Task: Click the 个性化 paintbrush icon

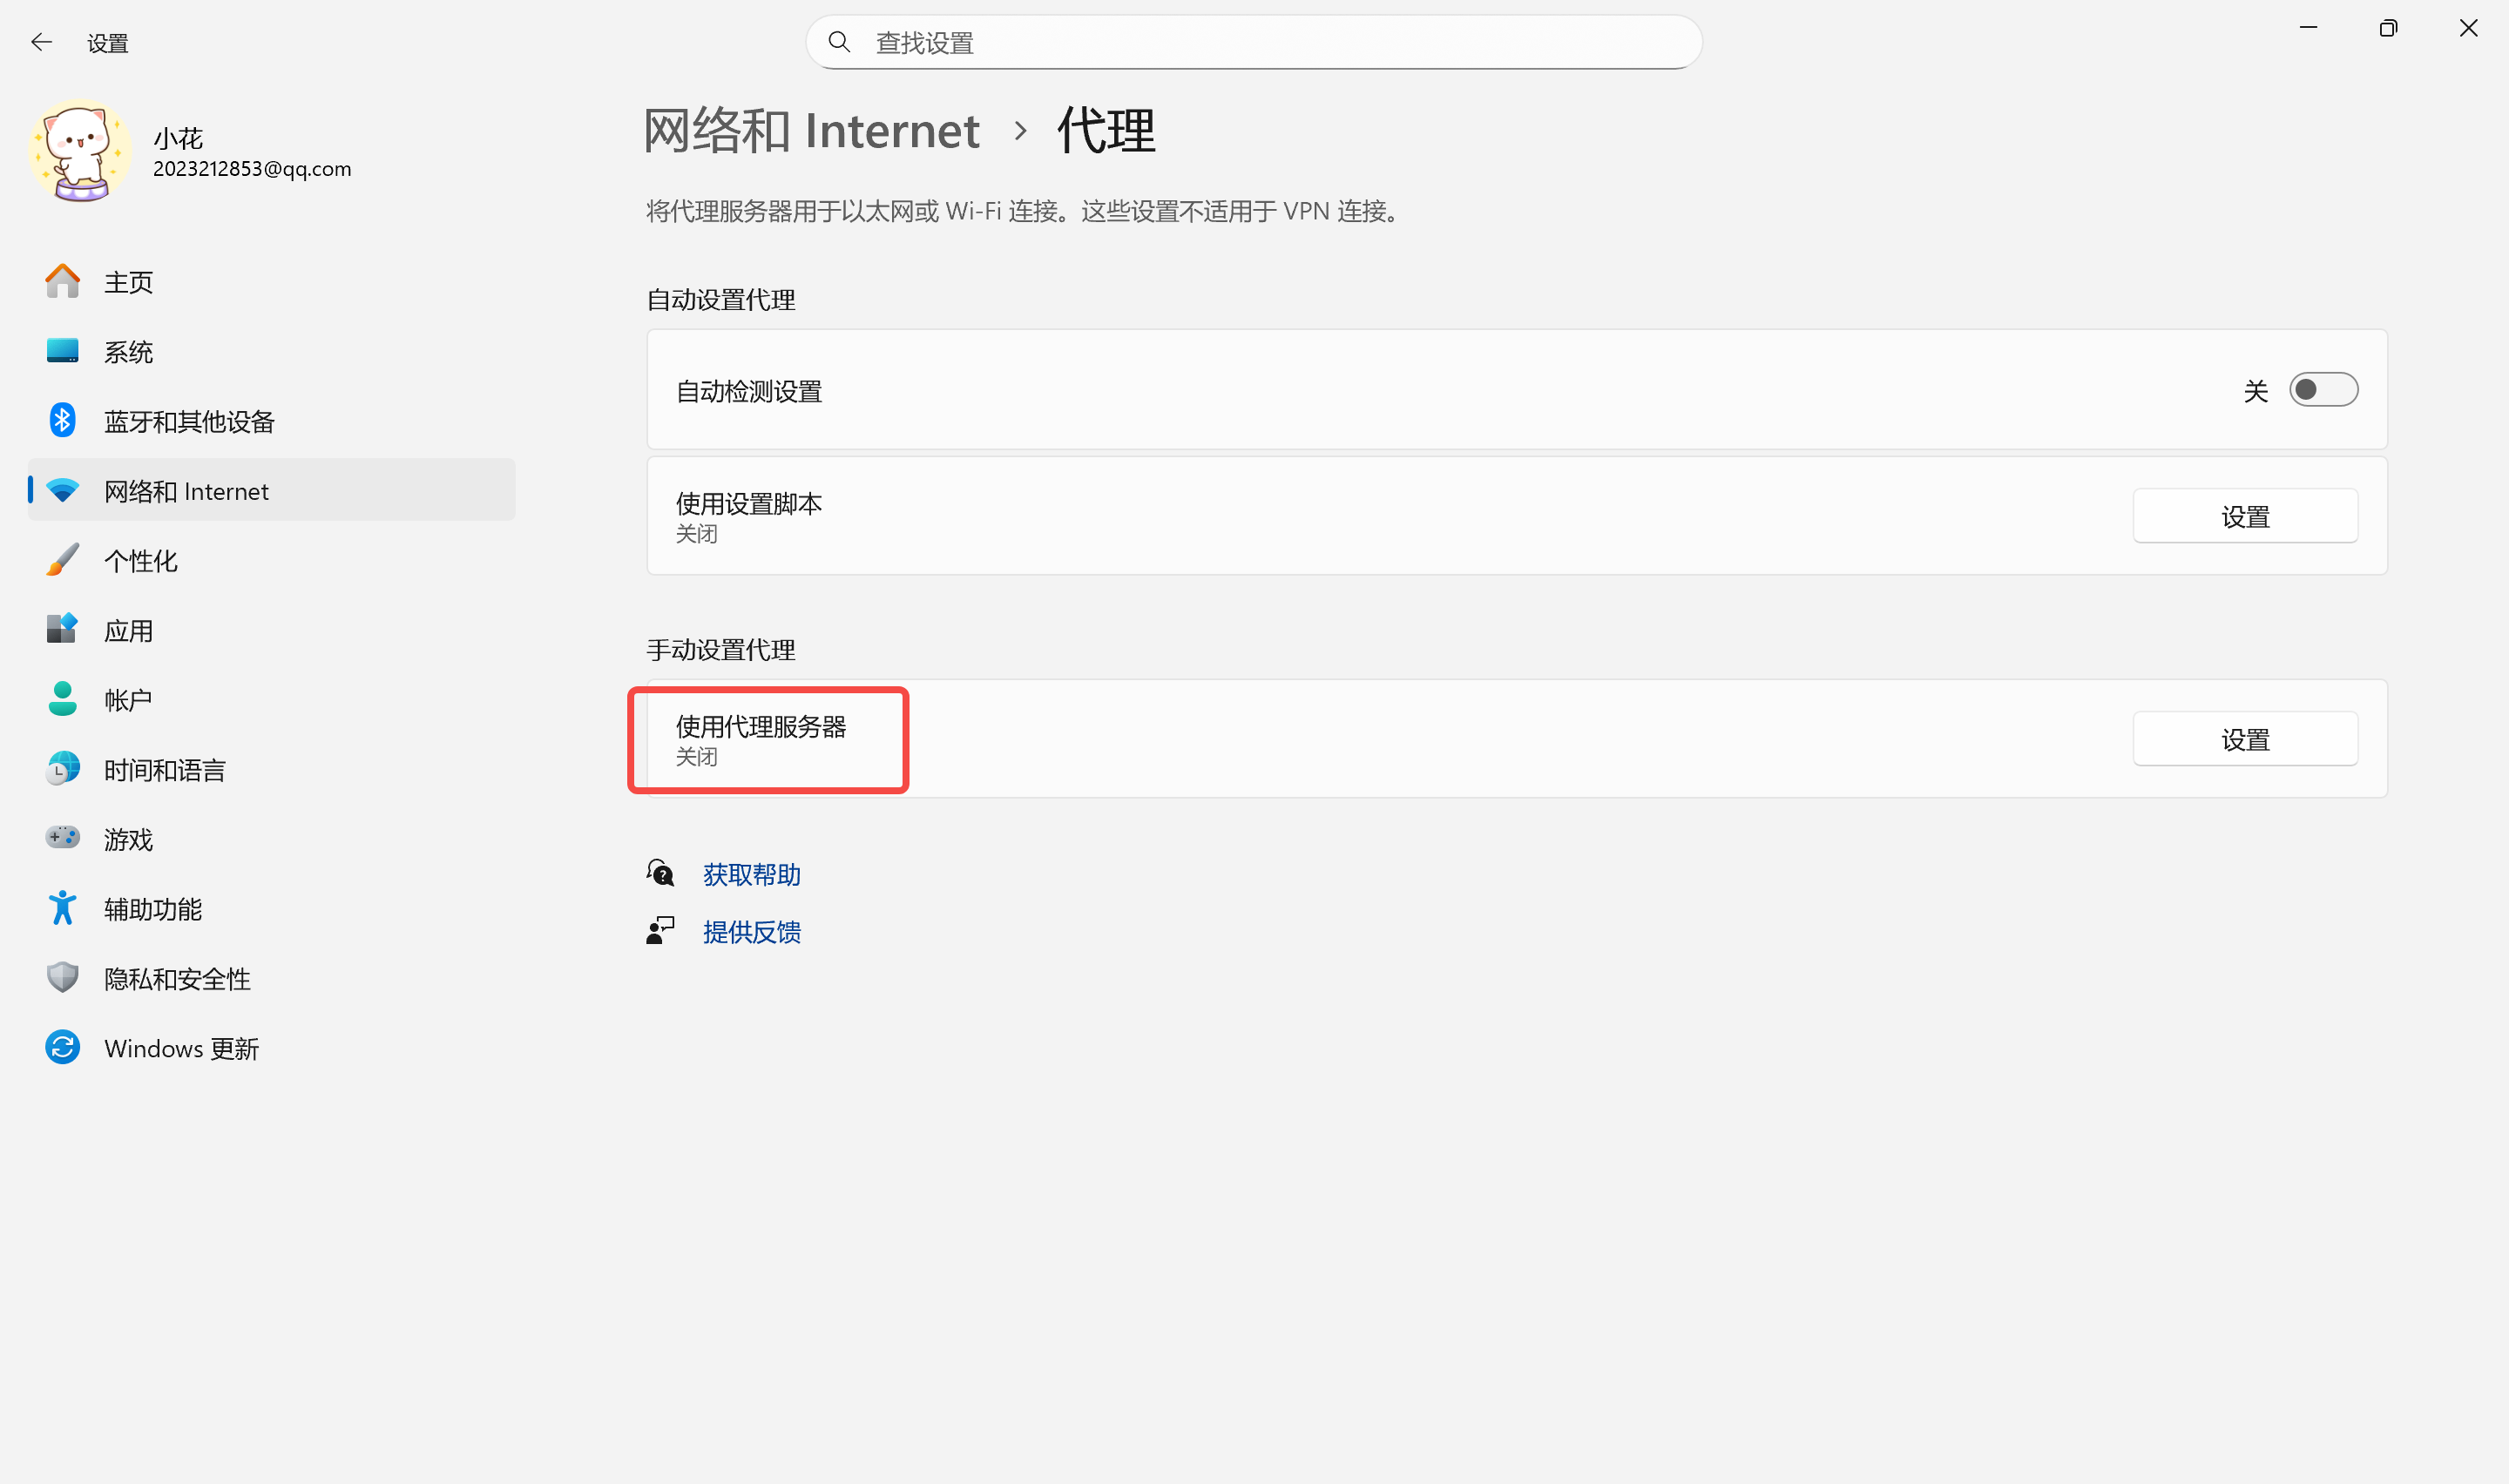Action: click(62, 560)
